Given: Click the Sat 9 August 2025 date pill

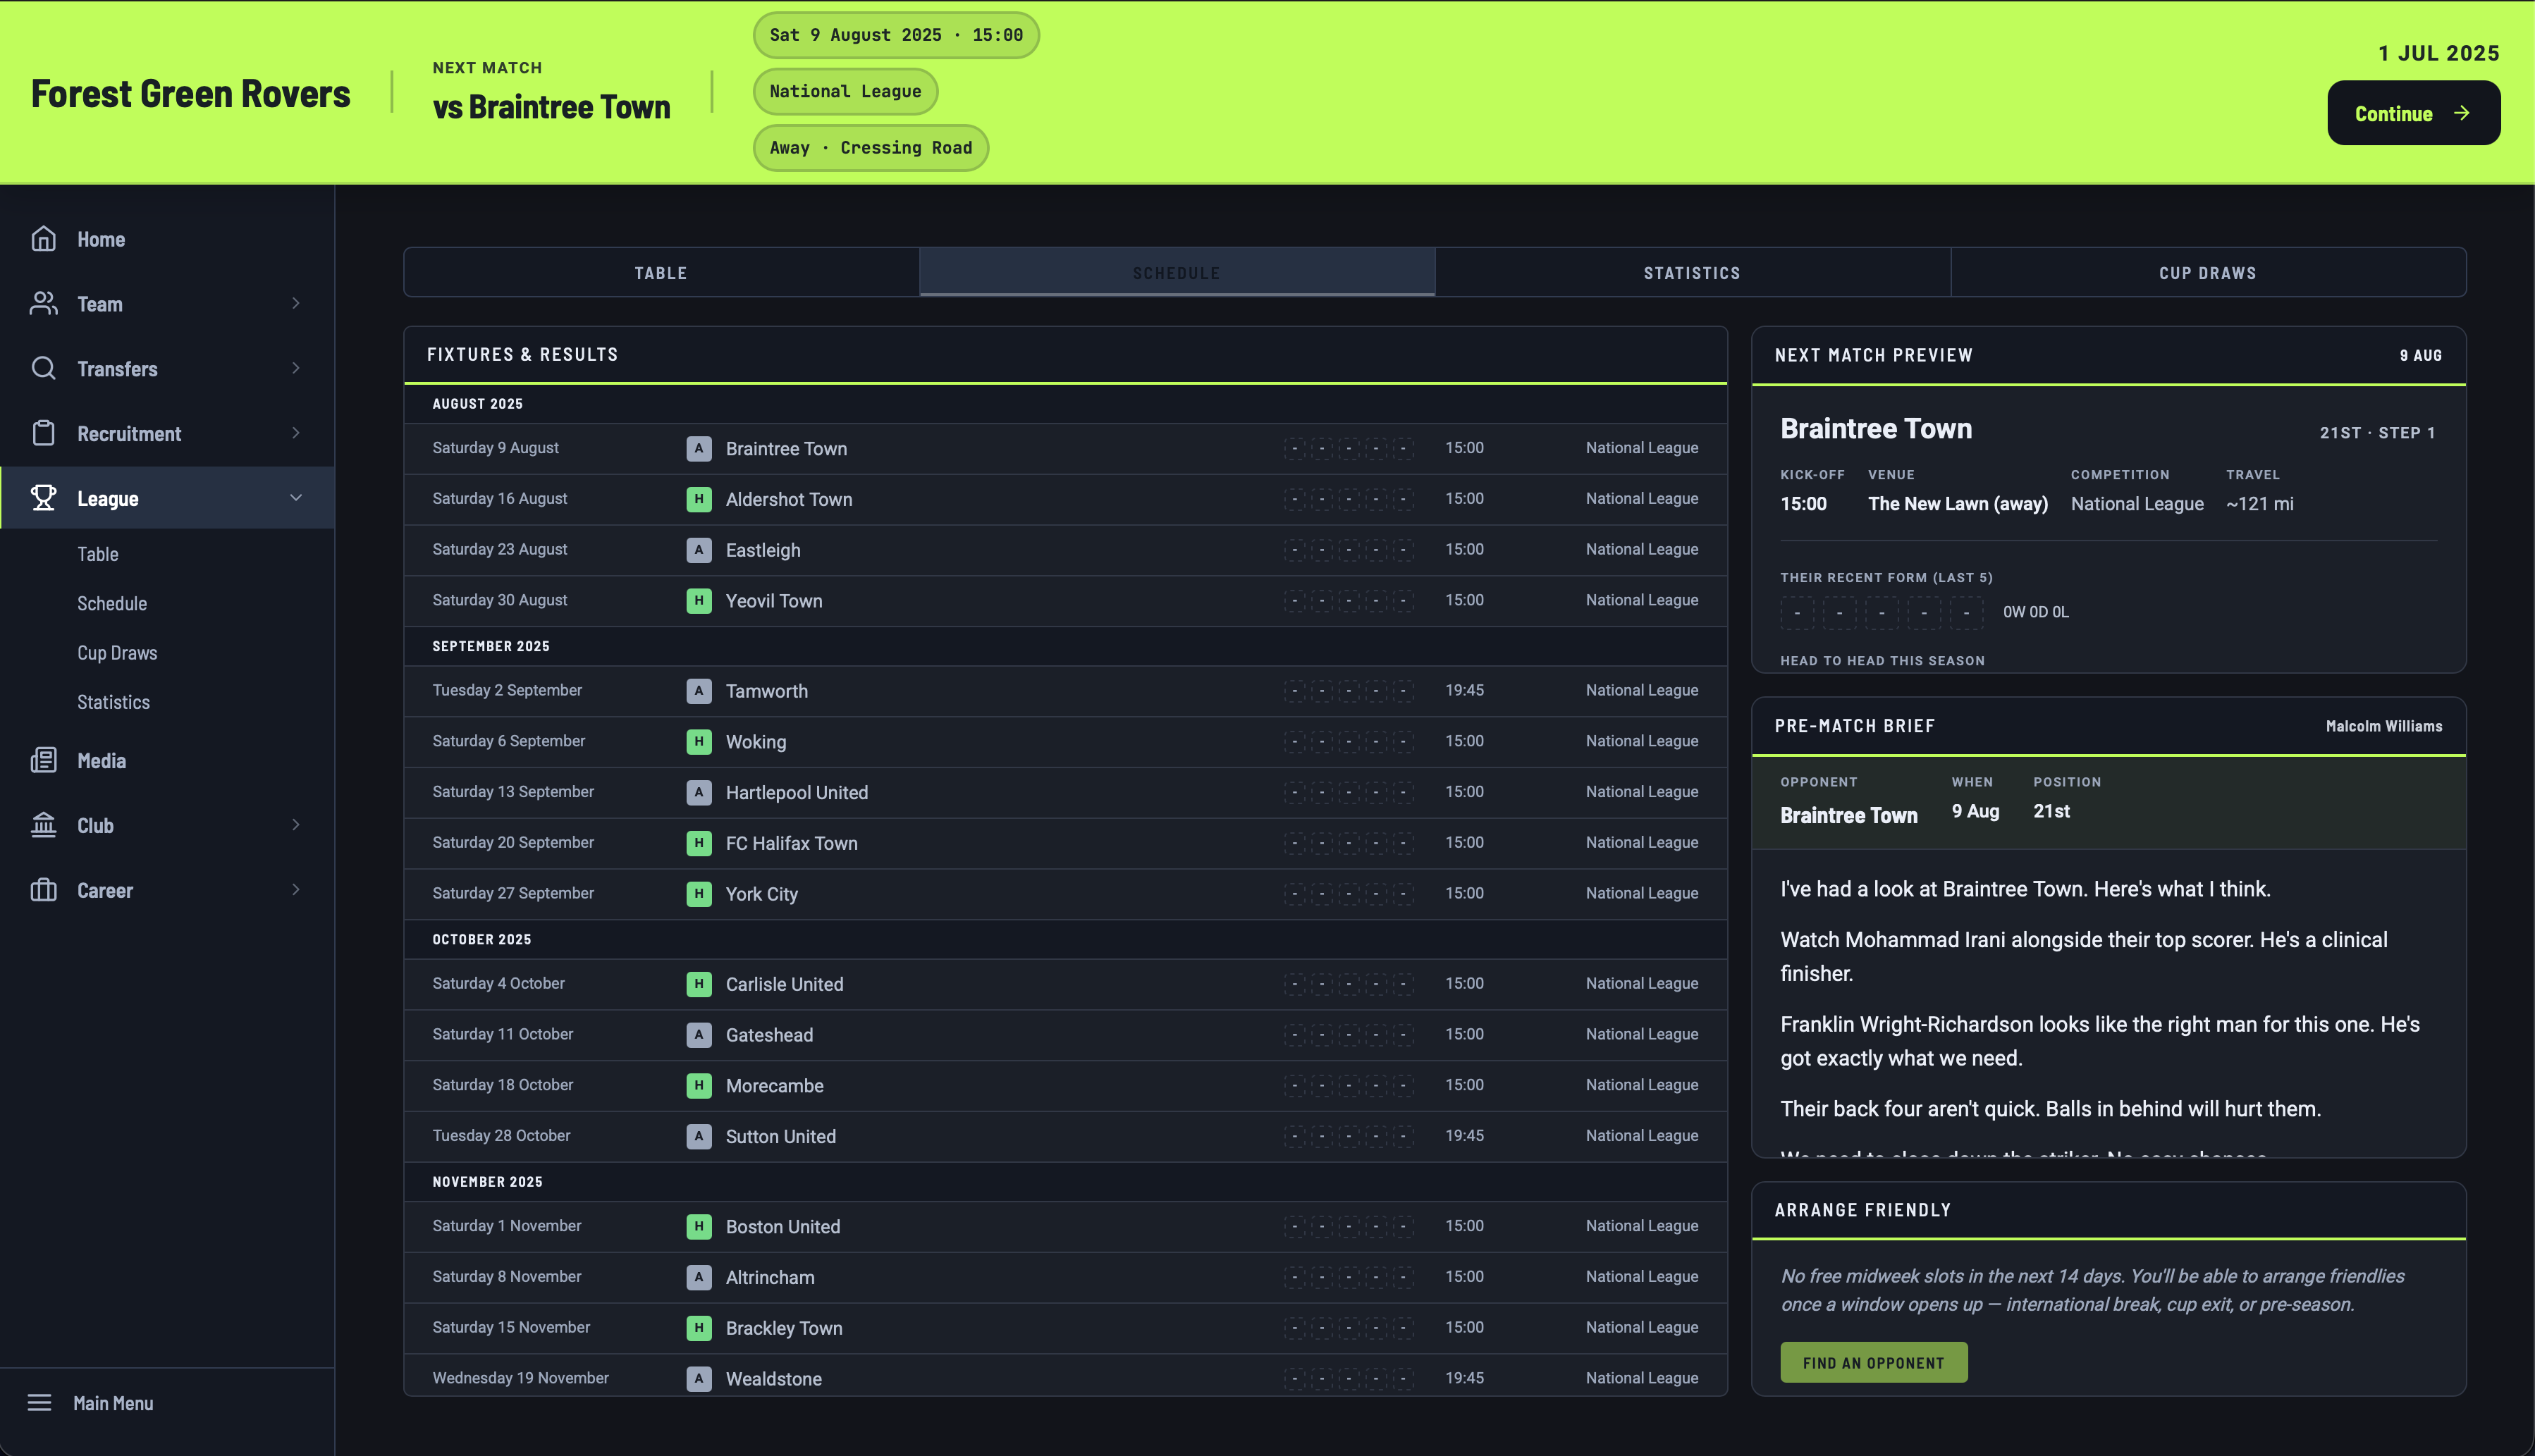Looking at the screenshot, I should point(896,35).
